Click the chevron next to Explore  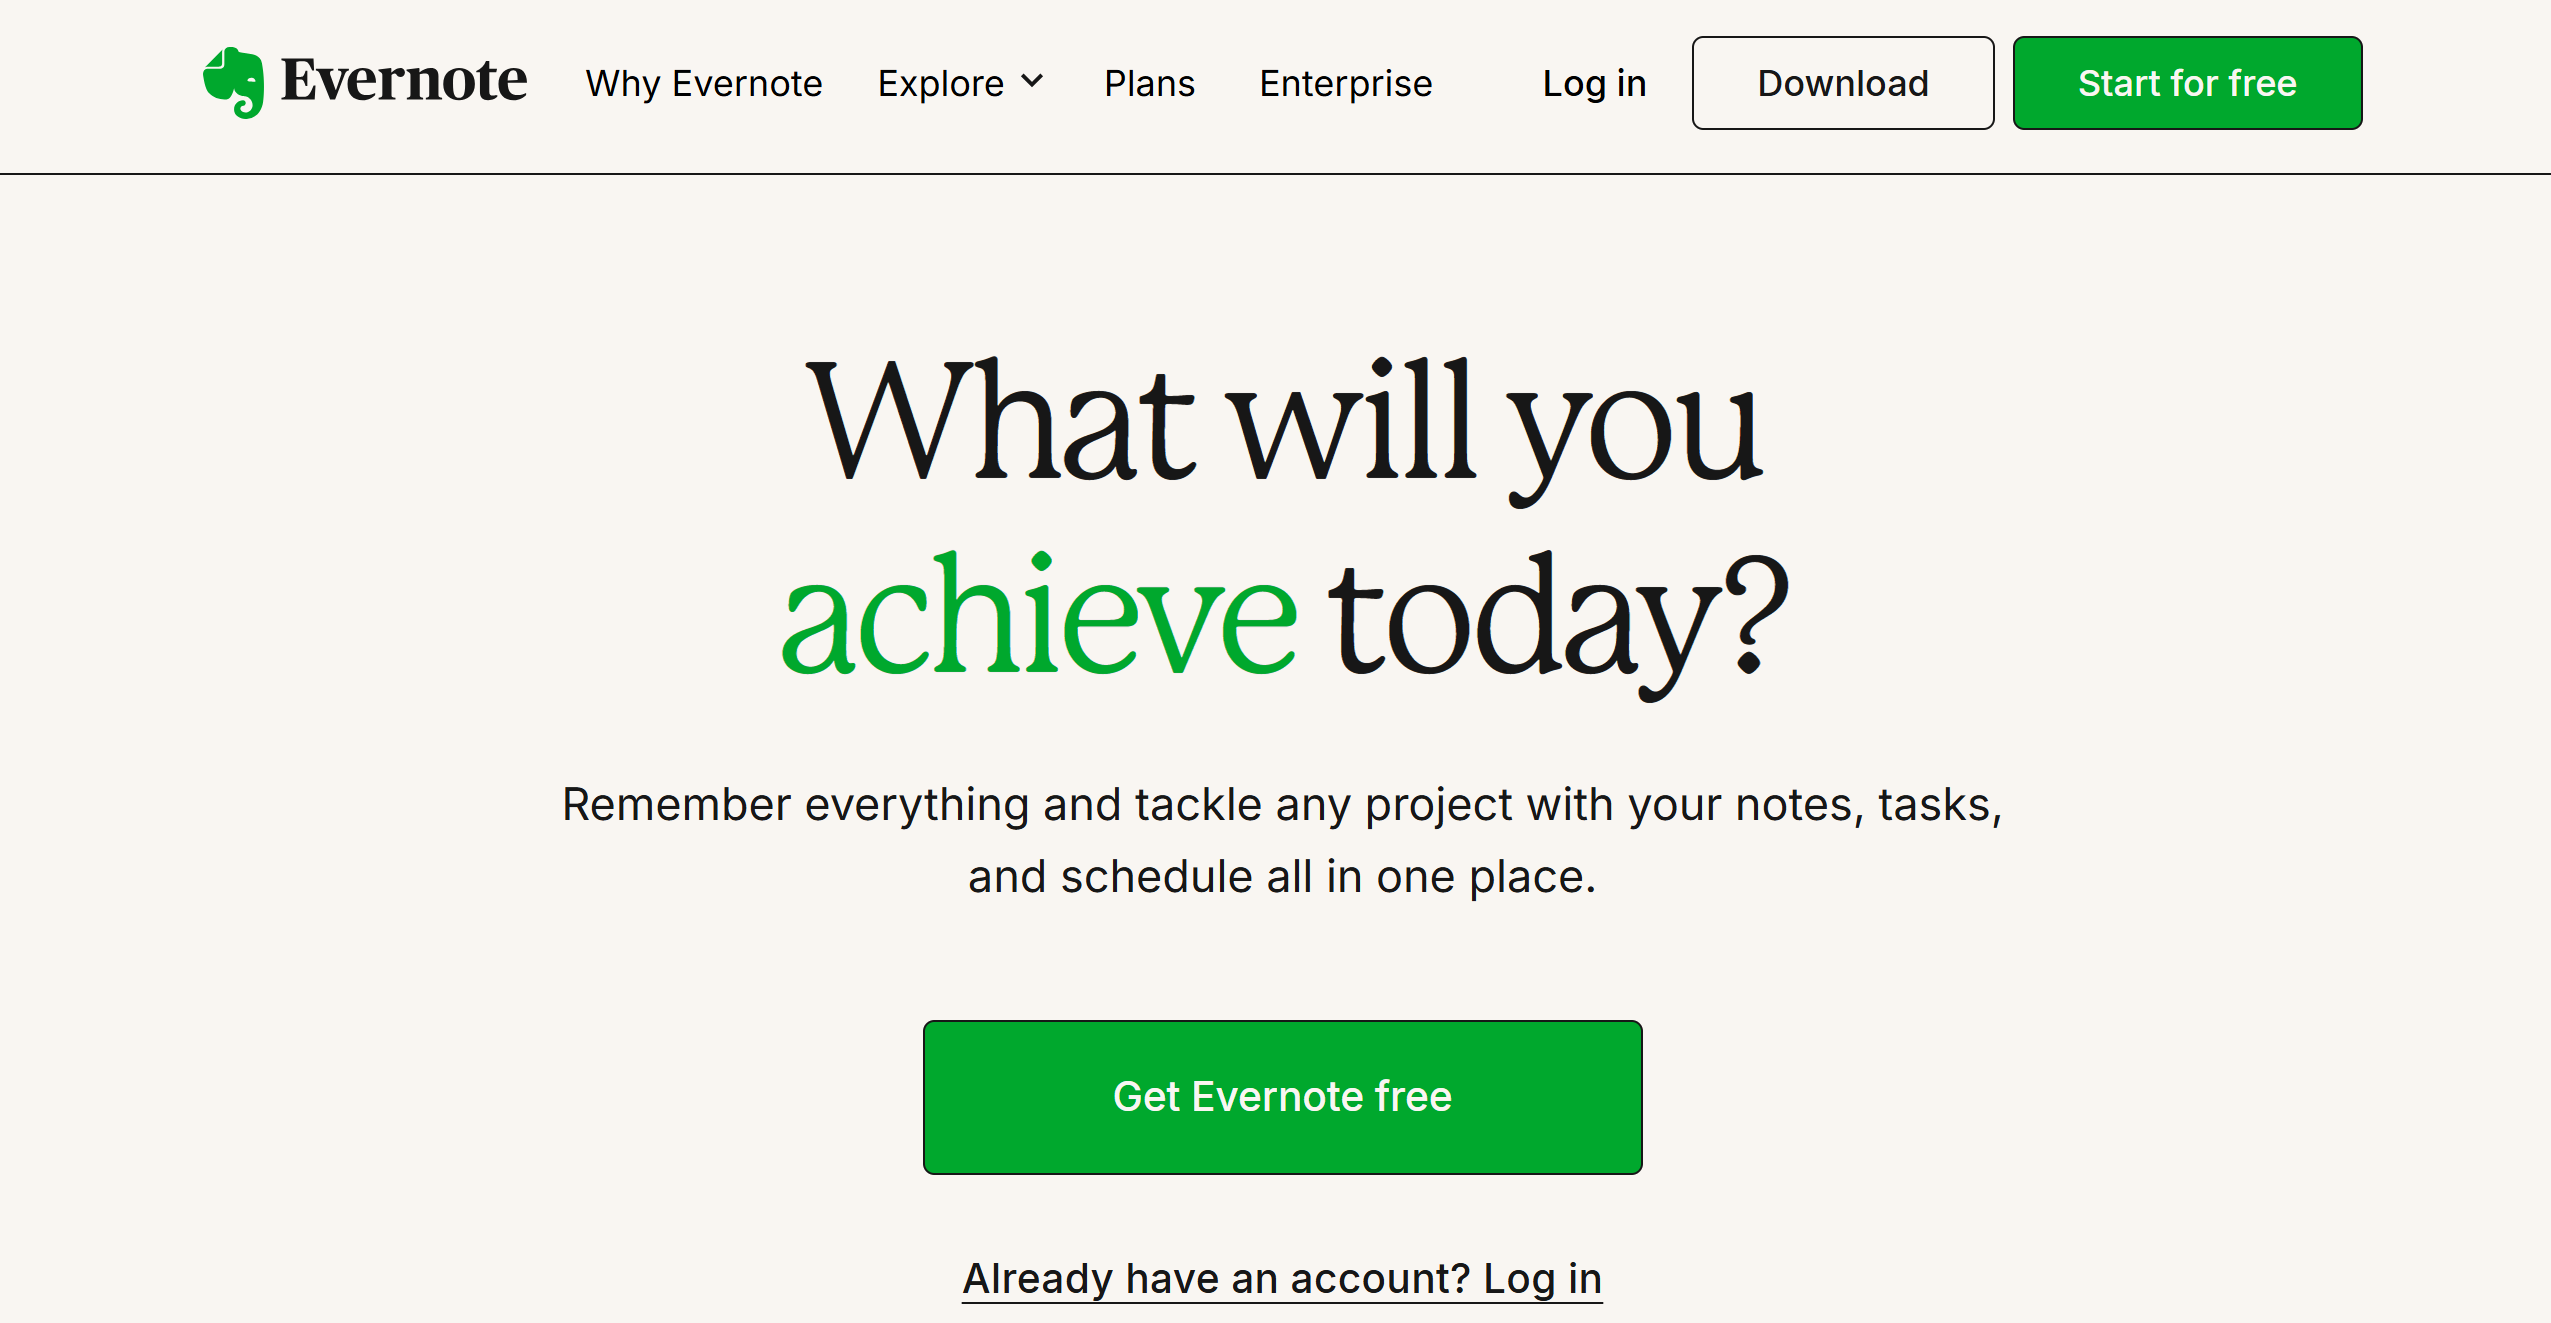(x=1032, y=83)
